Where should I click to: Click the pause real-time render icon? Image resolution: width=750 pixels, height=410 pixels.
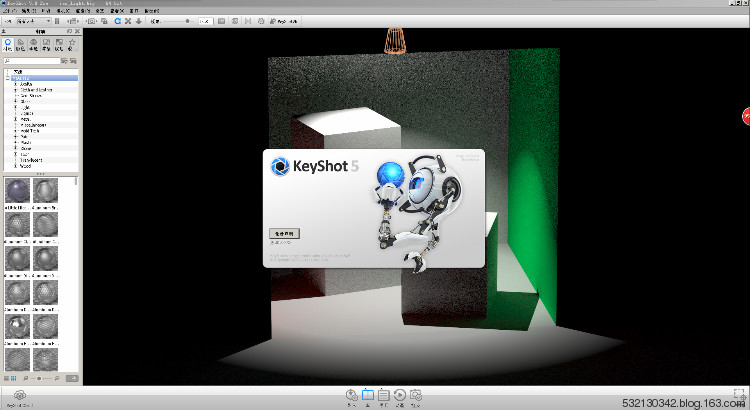coord(57,21)
